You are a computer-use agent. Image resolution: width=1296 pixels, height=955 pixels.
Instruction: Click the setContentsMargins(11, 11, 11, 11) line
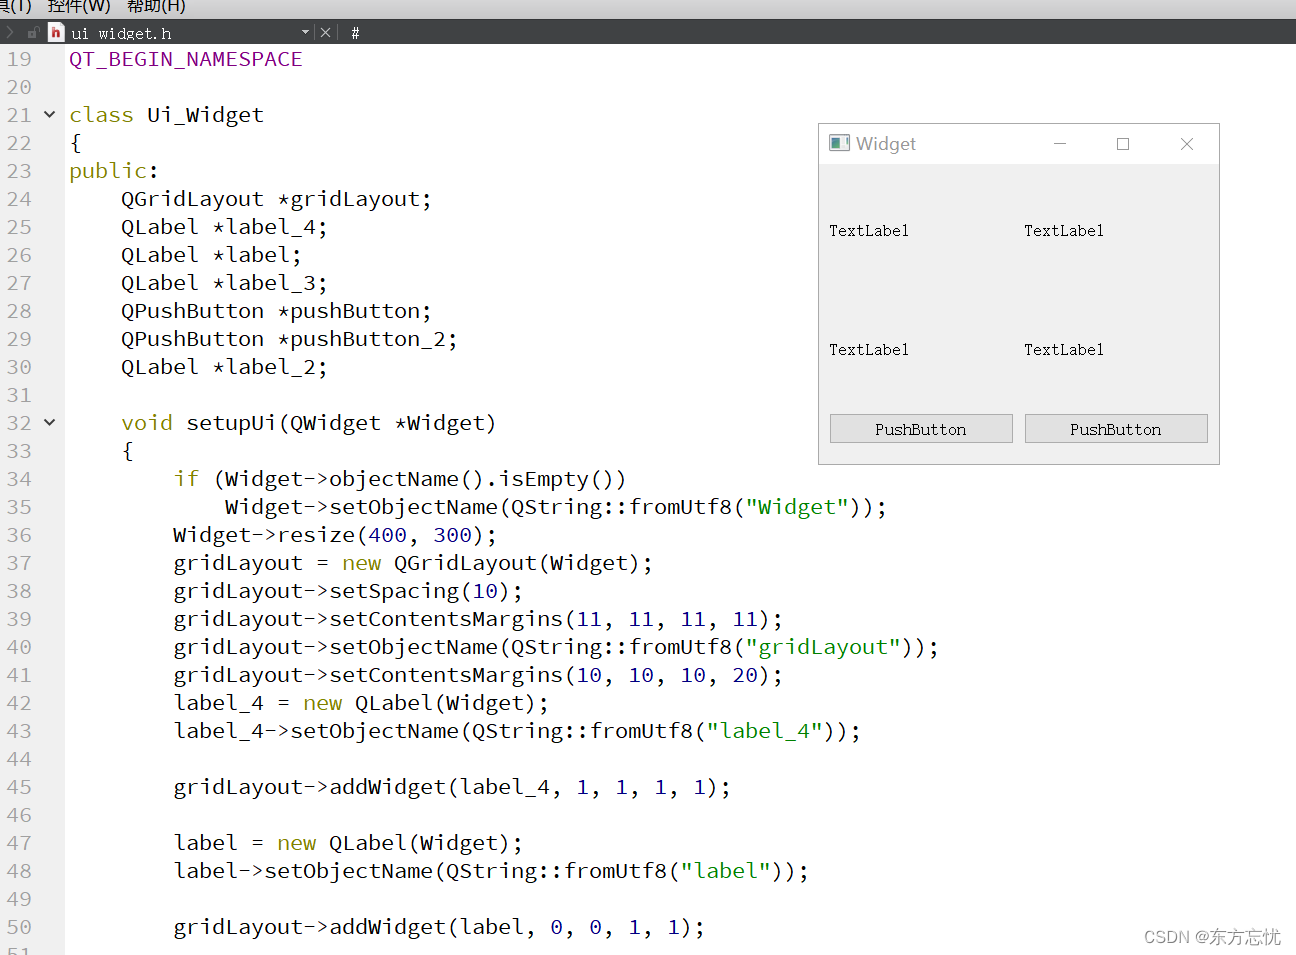478,619
